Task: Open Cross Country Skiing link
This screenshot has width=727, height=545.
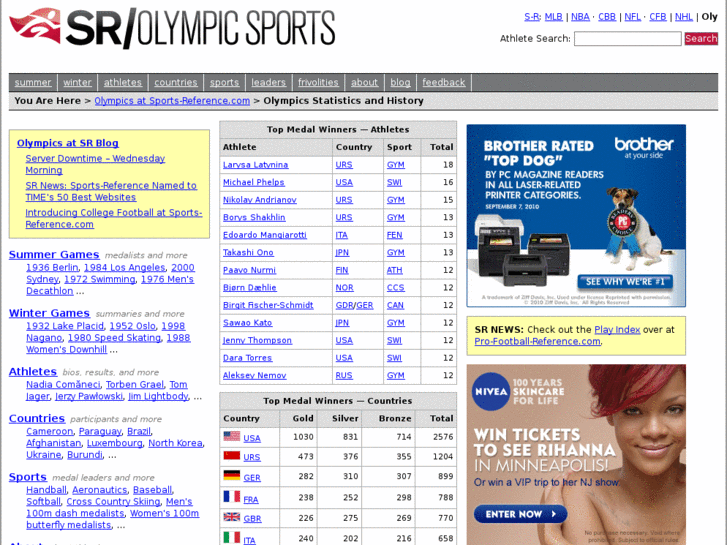Action: pos(113,501)
